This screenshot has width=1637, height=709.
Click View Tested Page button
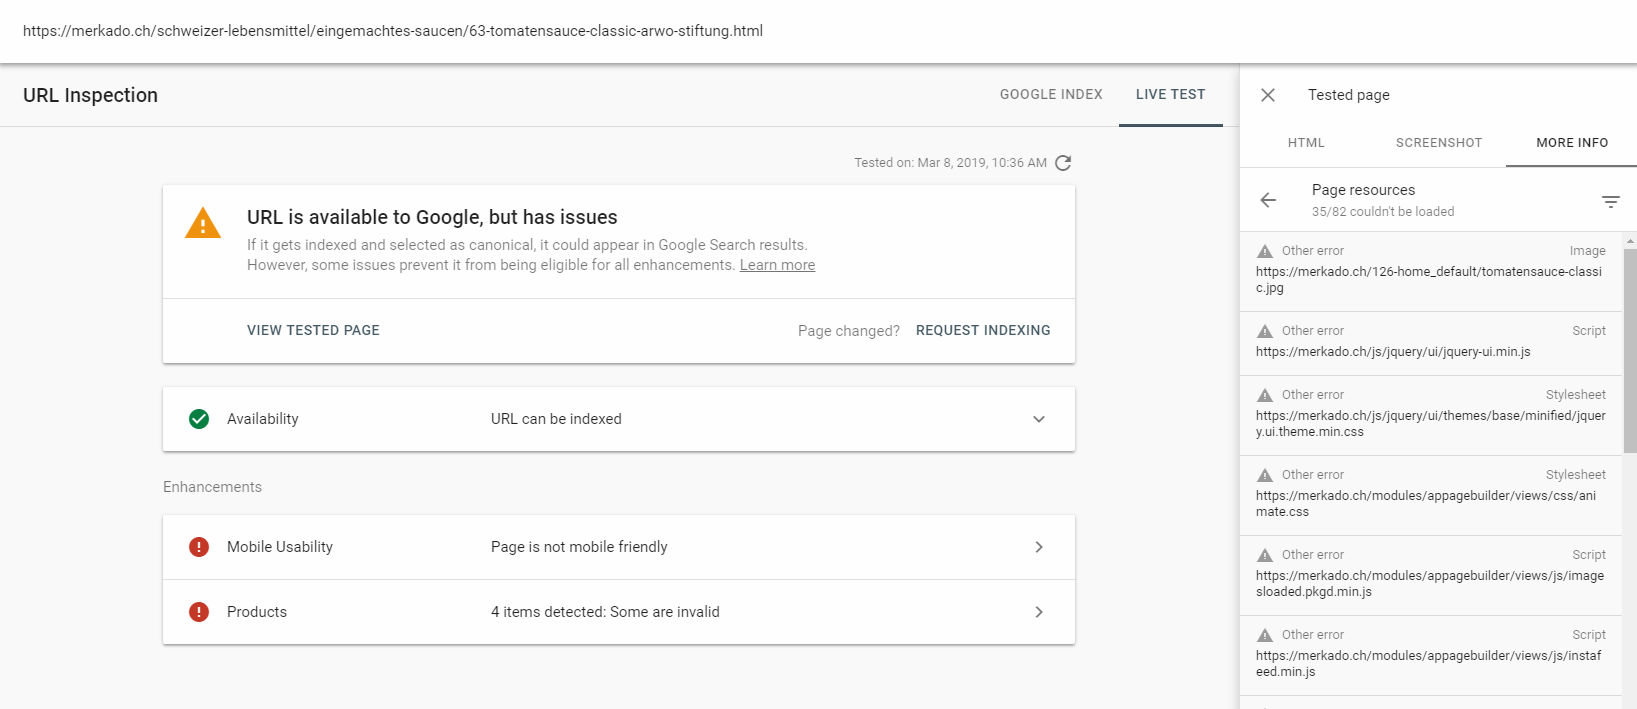tap(313, 330)
